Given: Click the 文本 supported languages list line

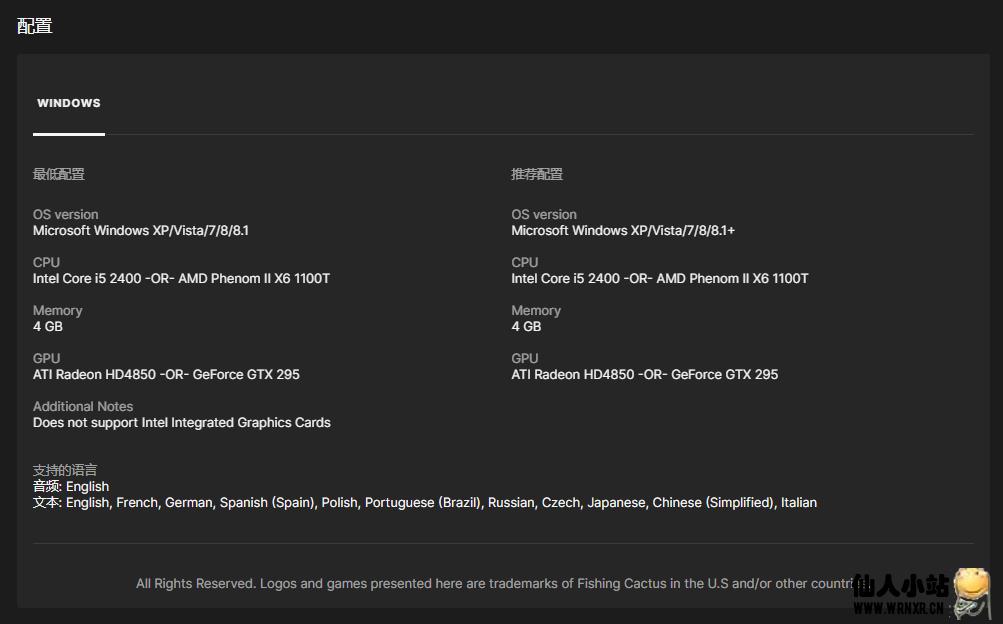Looking at the screenshot, I should coord(425,503).
